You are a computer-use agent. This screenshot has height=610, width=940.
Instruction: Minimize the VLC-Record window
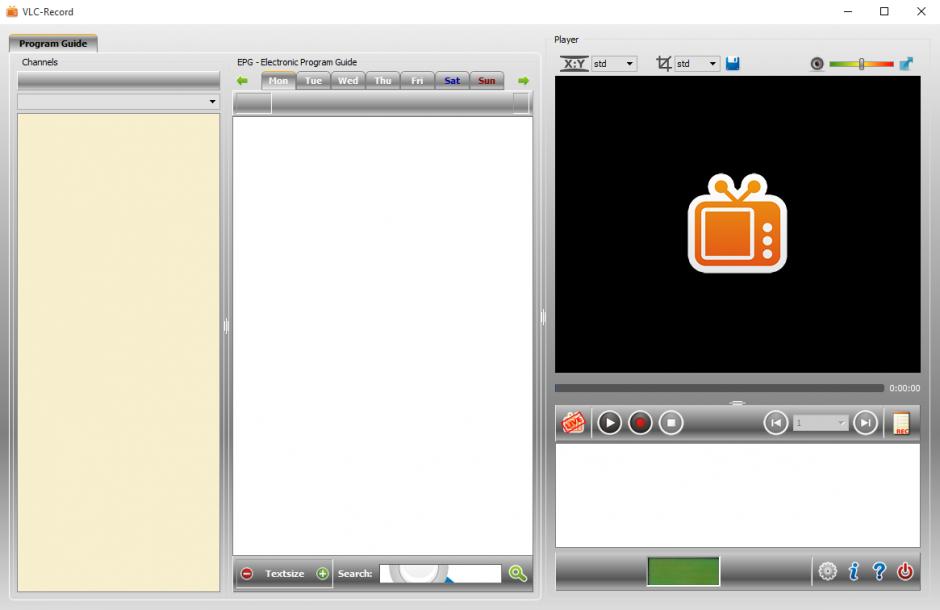pyautogui.click(x=848, y=11)
